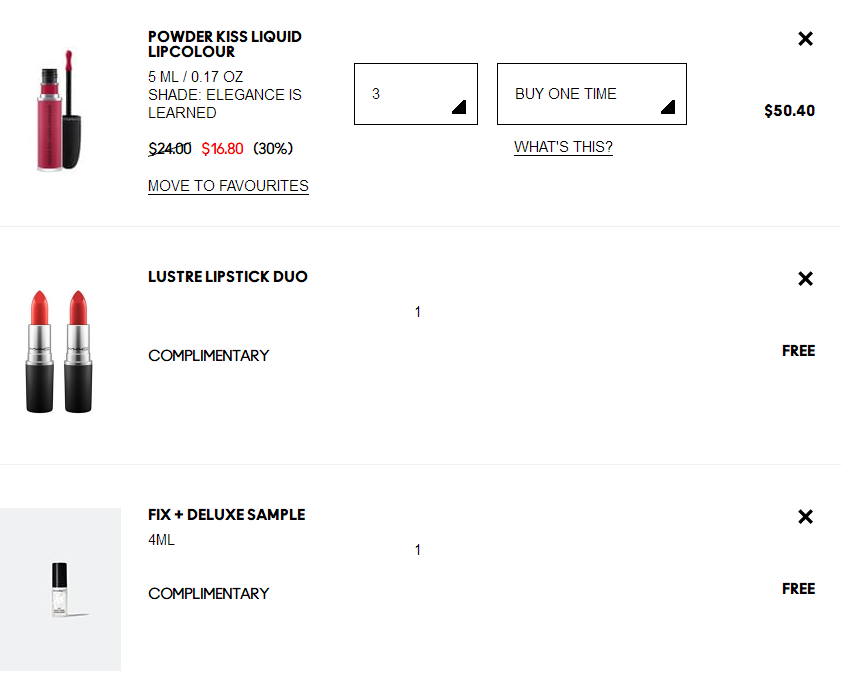841x679 pixels.
Task: Remove Powder Kiss Liquid Lipcolour from cart
Action: (805, 39)
